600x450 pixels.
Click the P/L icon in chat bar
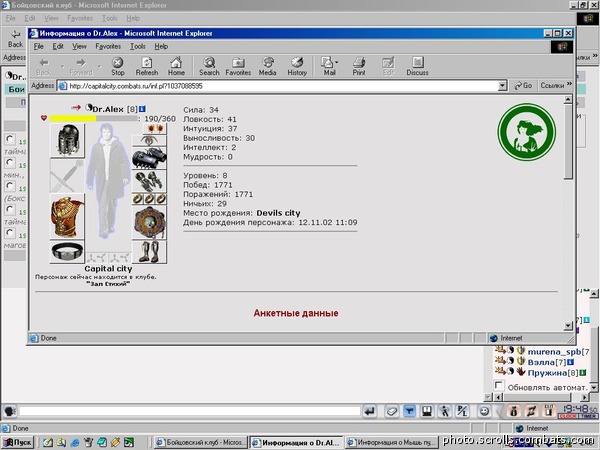pos(462,411)
